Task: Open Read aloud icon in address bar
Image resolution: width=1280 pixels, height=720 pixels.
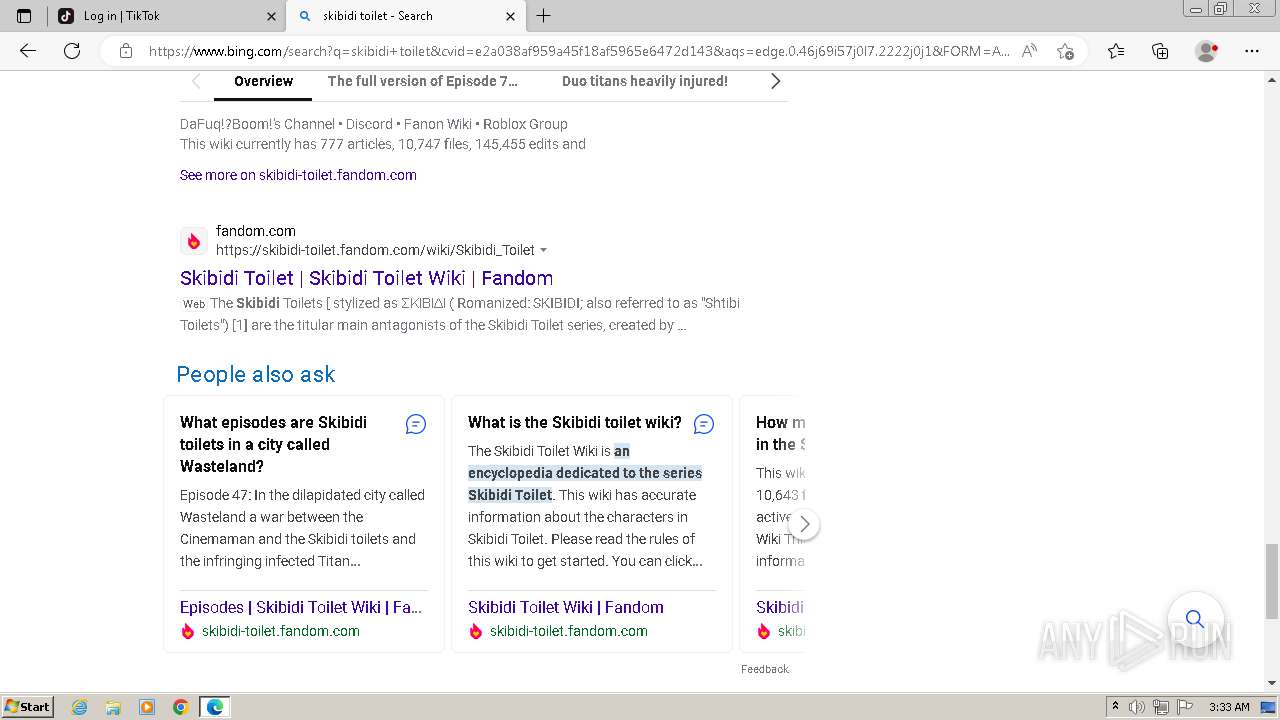Action: coord(1029,51)
